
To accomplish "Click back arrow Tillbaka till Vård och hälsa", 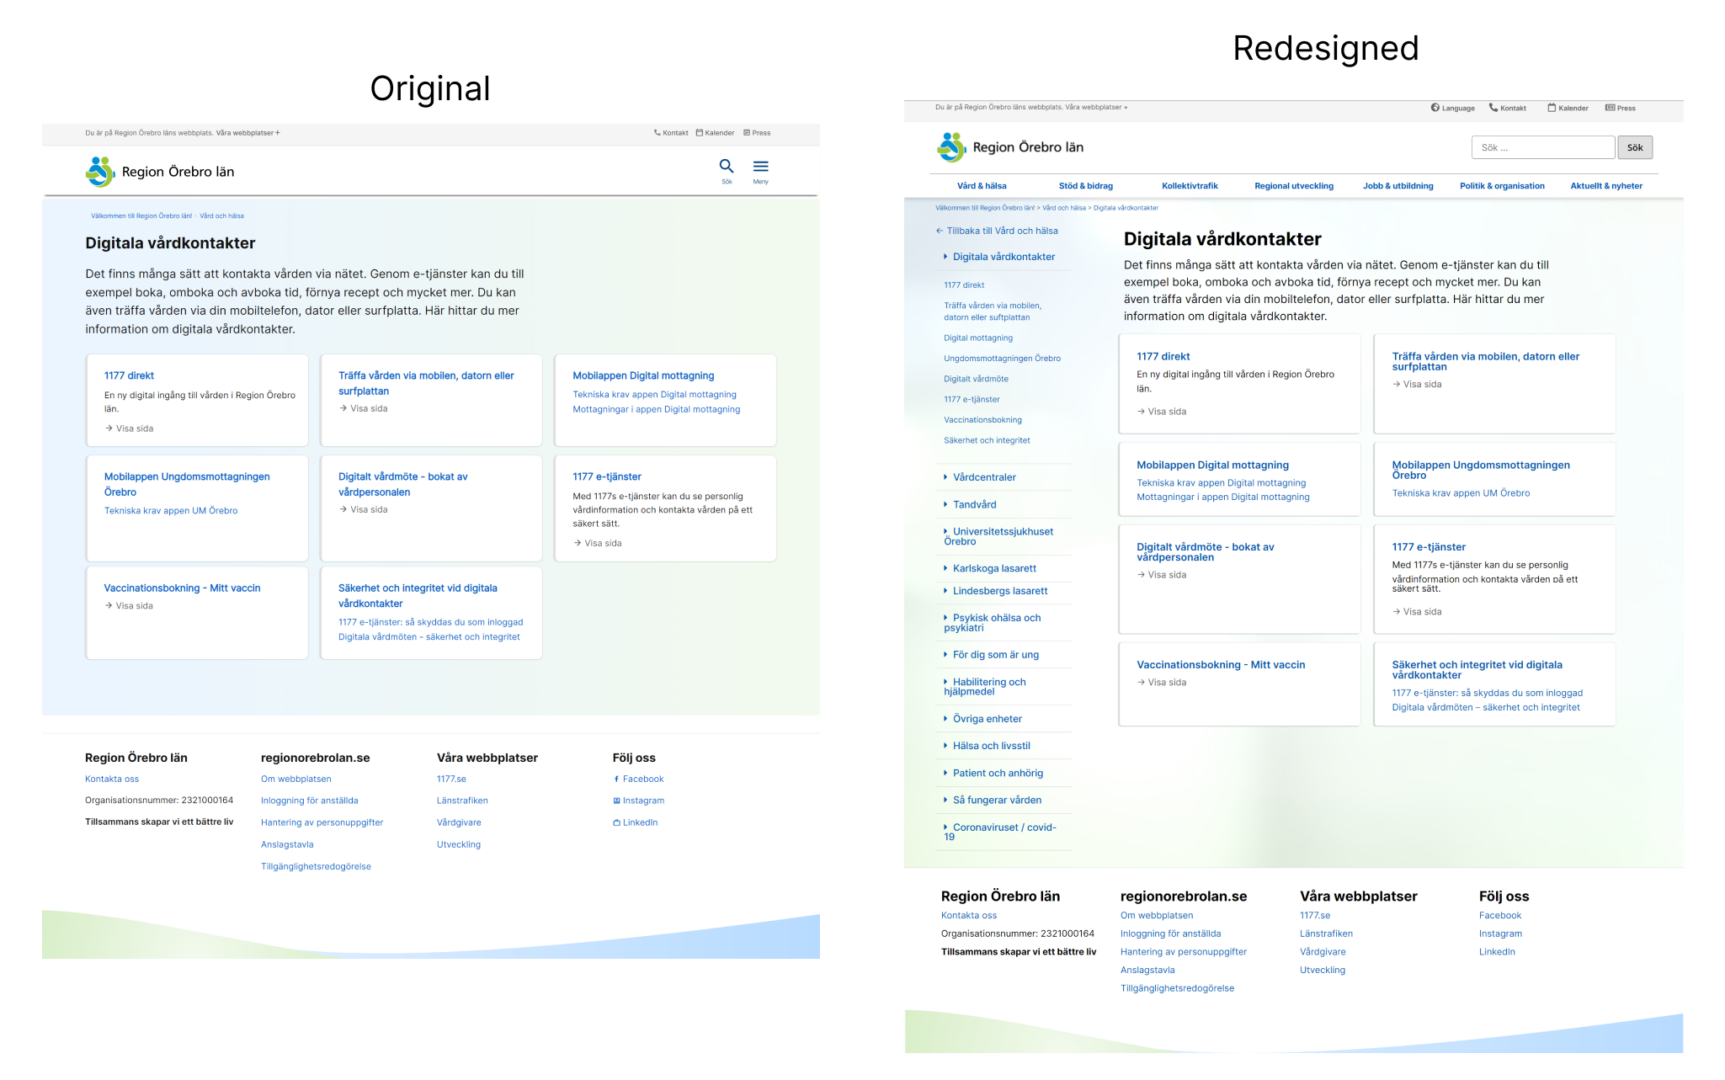I will (939, 231).
